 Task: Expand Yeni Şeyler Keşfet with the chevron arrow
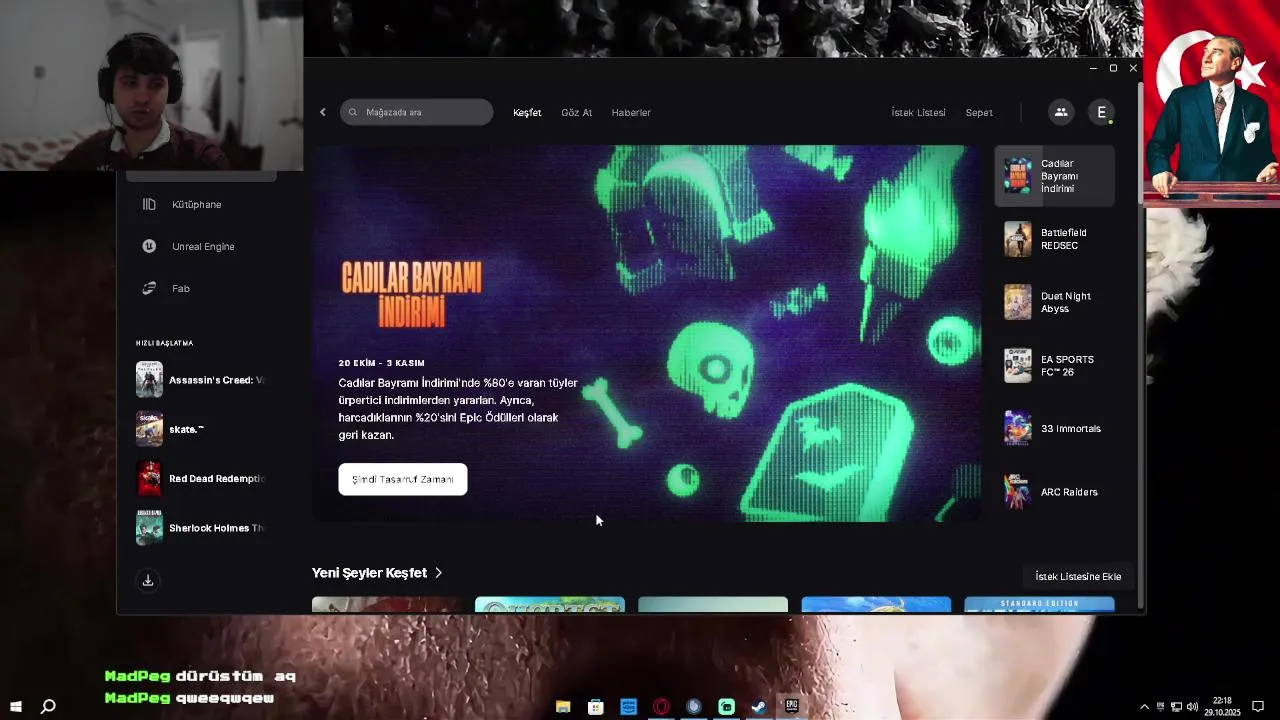[x=438, y=573]
